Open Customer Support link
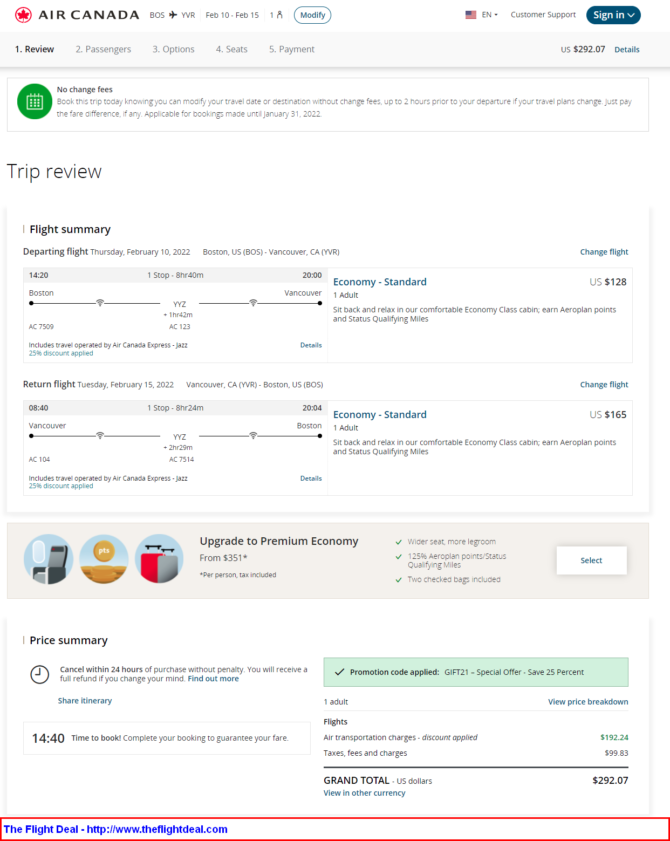Screen dimensions: 670x841 (x=543, y=14)
